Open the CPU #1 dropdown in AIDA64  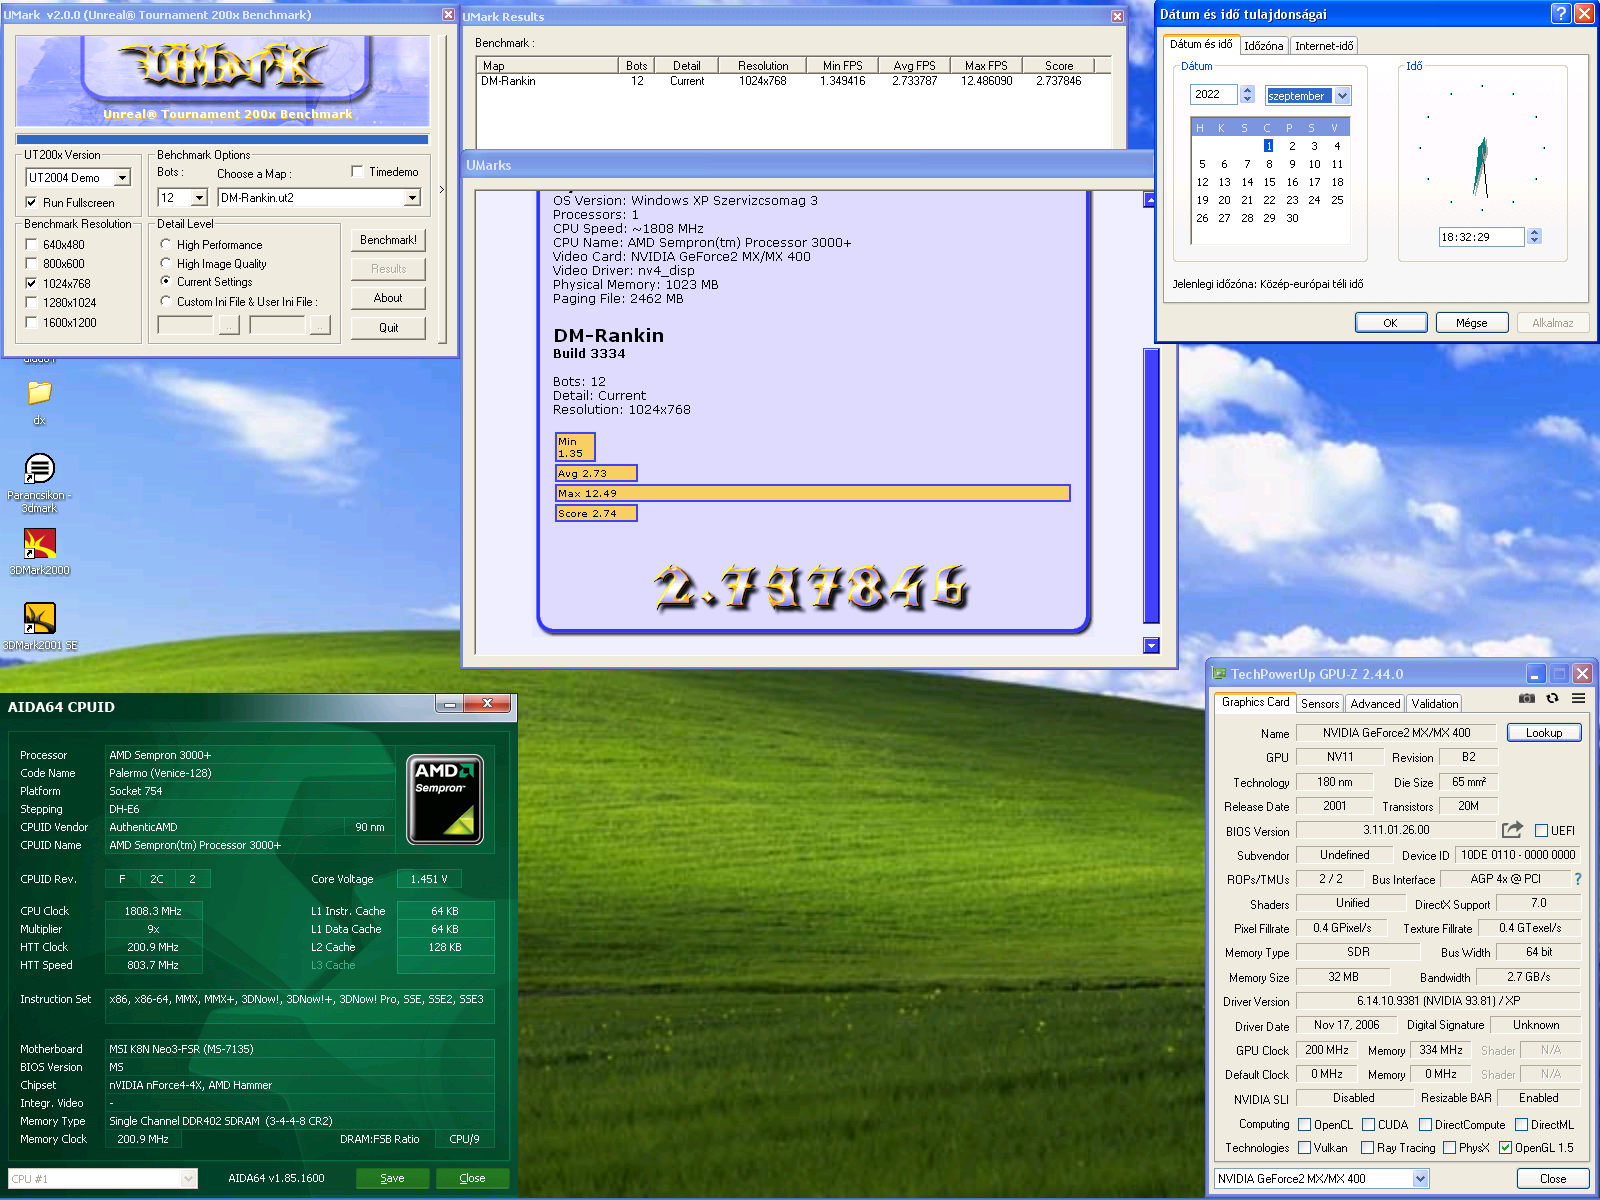pos(189,1178)
